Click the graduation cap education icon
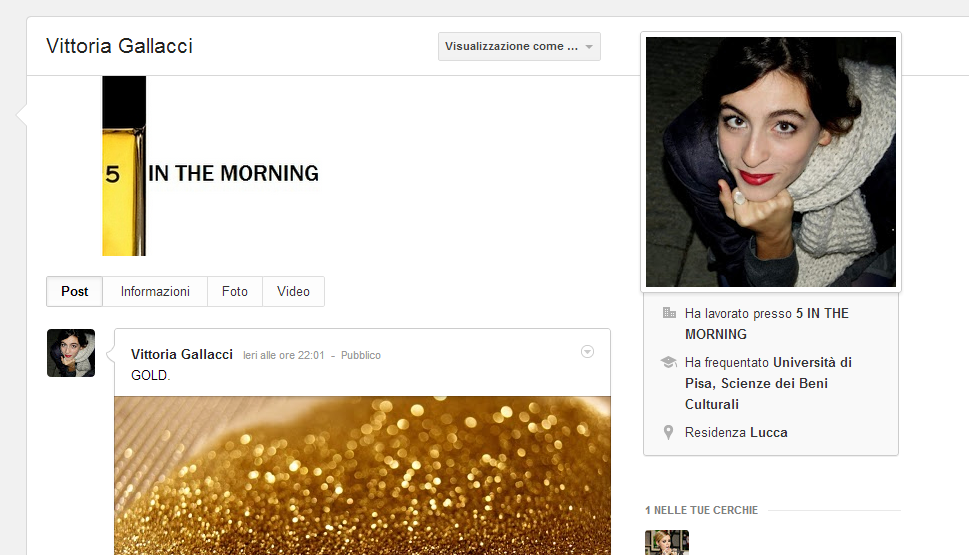The width and height of the screenshot is (969, 555). coord(669,362)
